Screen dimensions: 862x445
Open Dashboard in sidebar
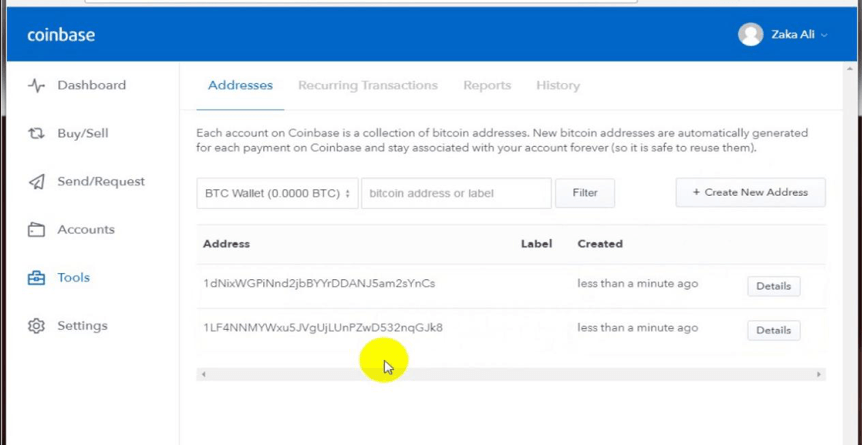pyautogui.click(x=92, y=85)
